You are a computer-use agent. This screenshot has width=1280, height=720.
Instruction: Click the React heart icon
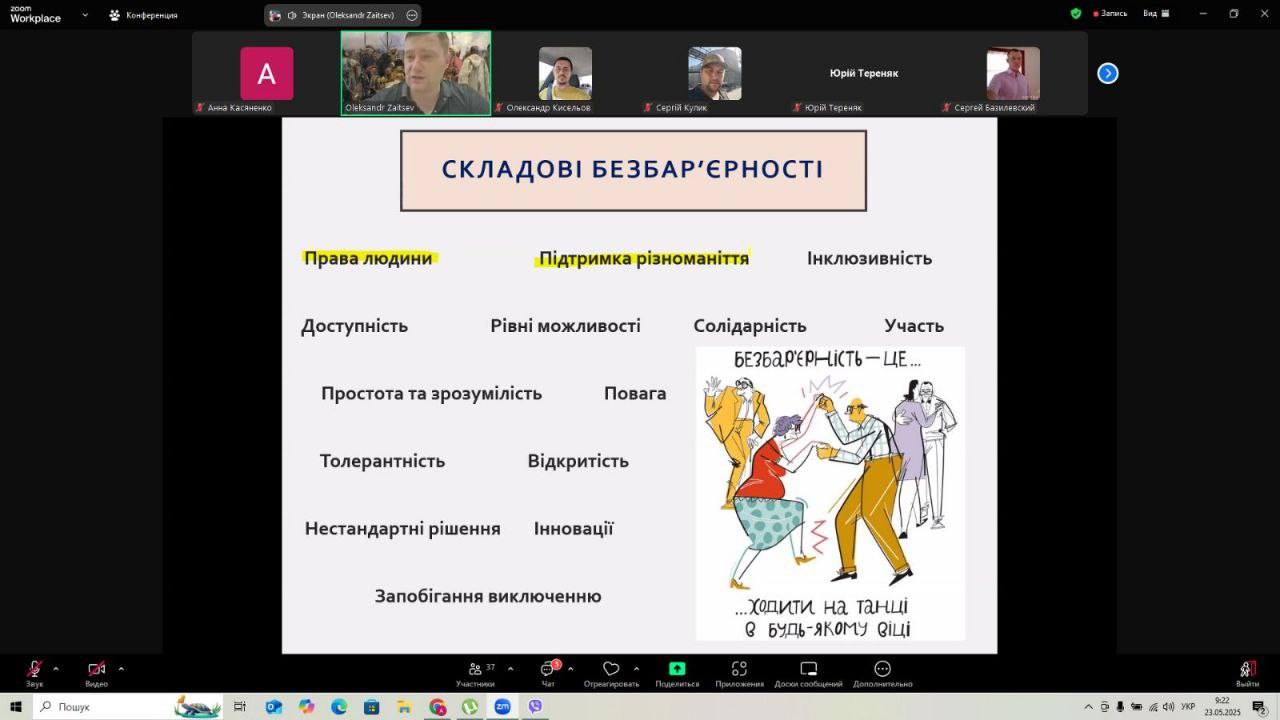pyautogui.click(x=611, y=673)
